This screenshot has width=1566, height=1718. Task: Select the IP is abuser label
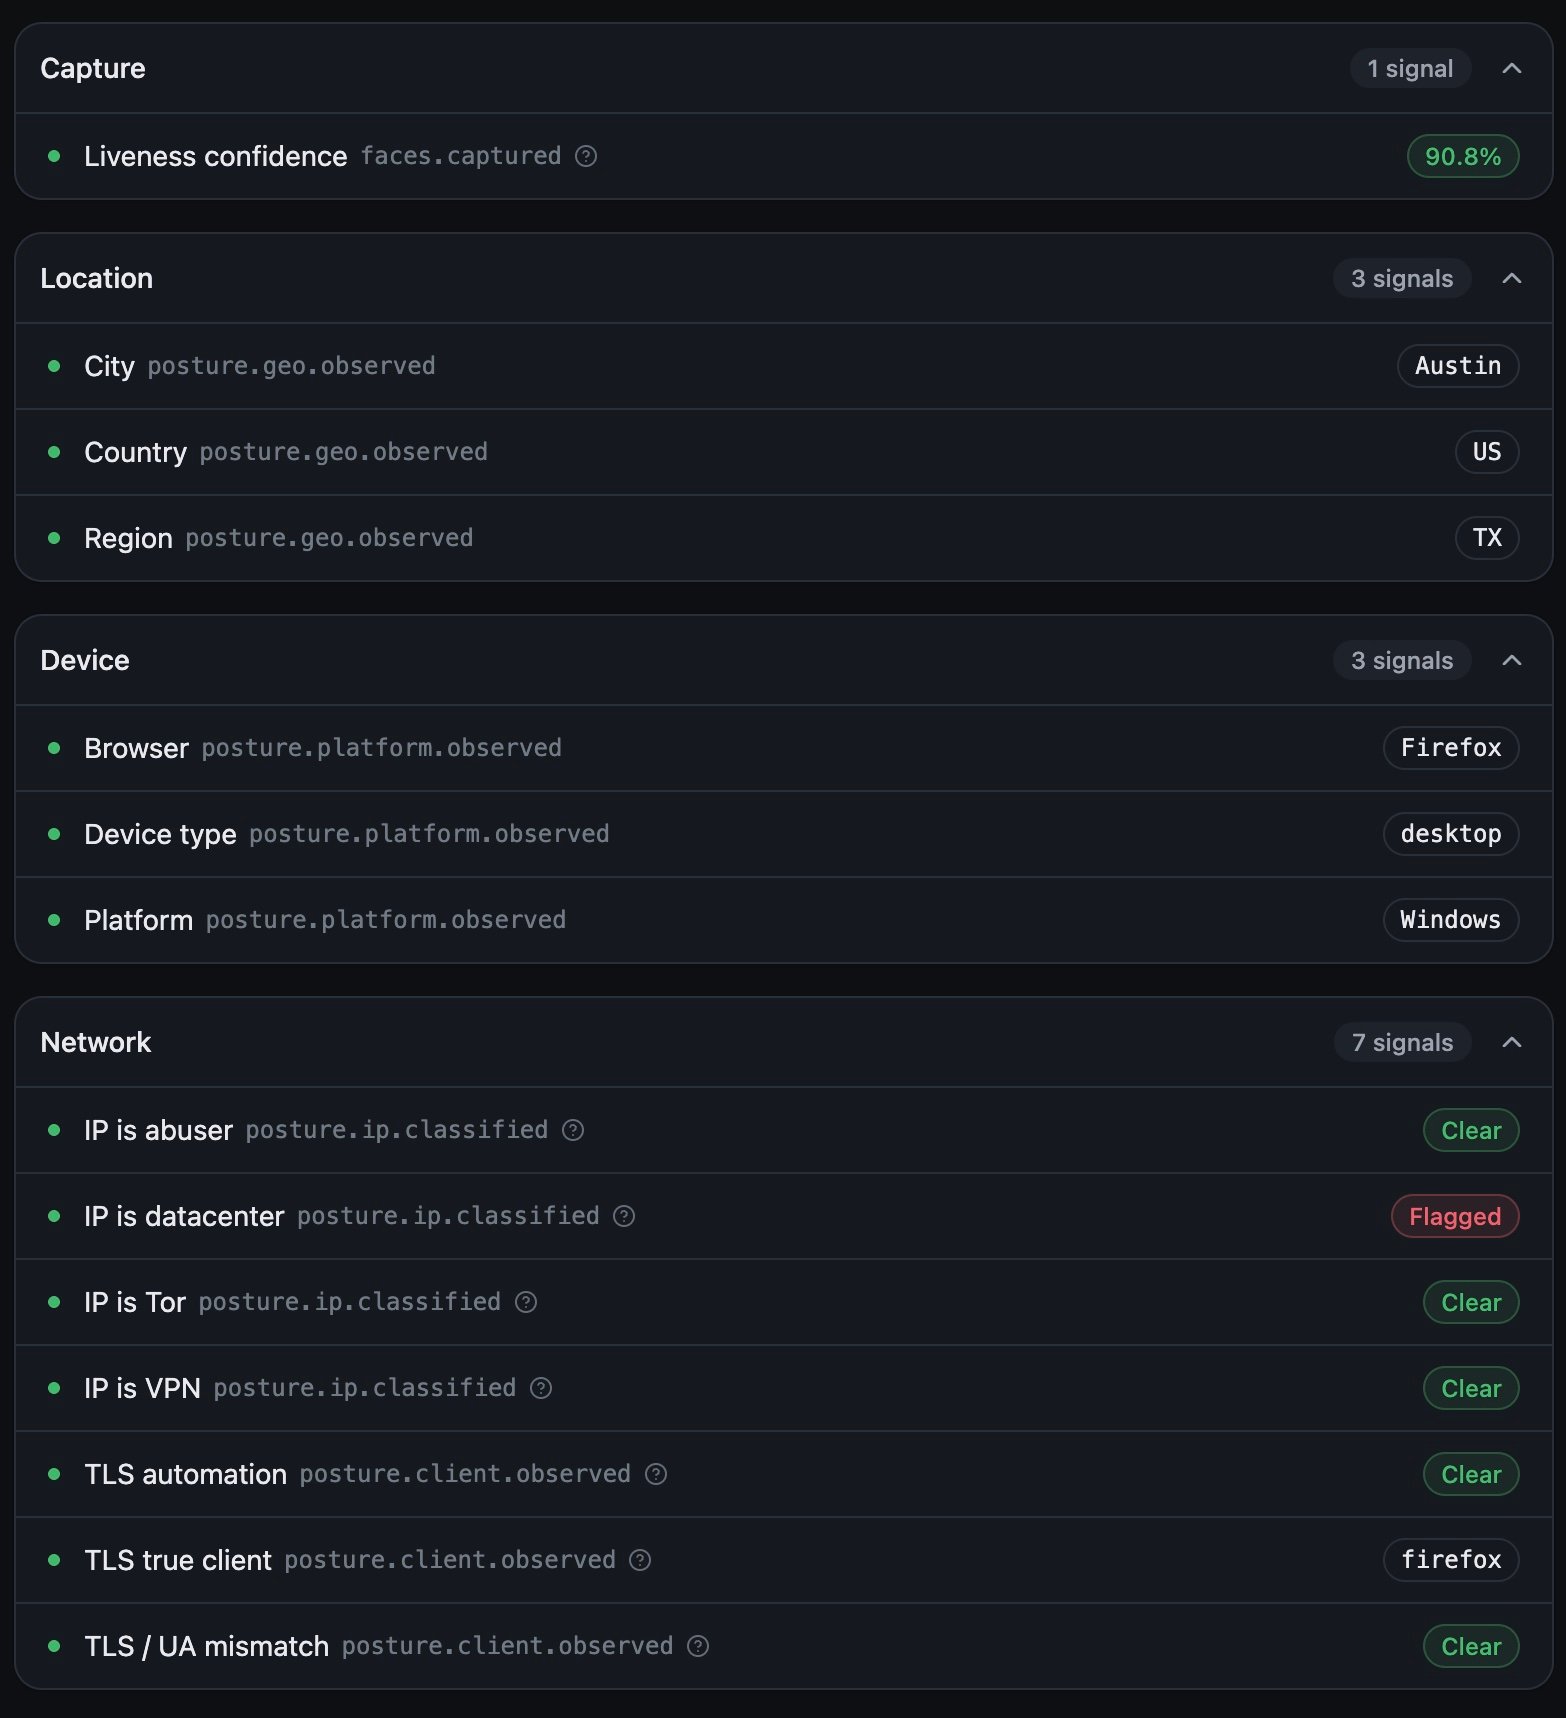[x=158, y=1130]
